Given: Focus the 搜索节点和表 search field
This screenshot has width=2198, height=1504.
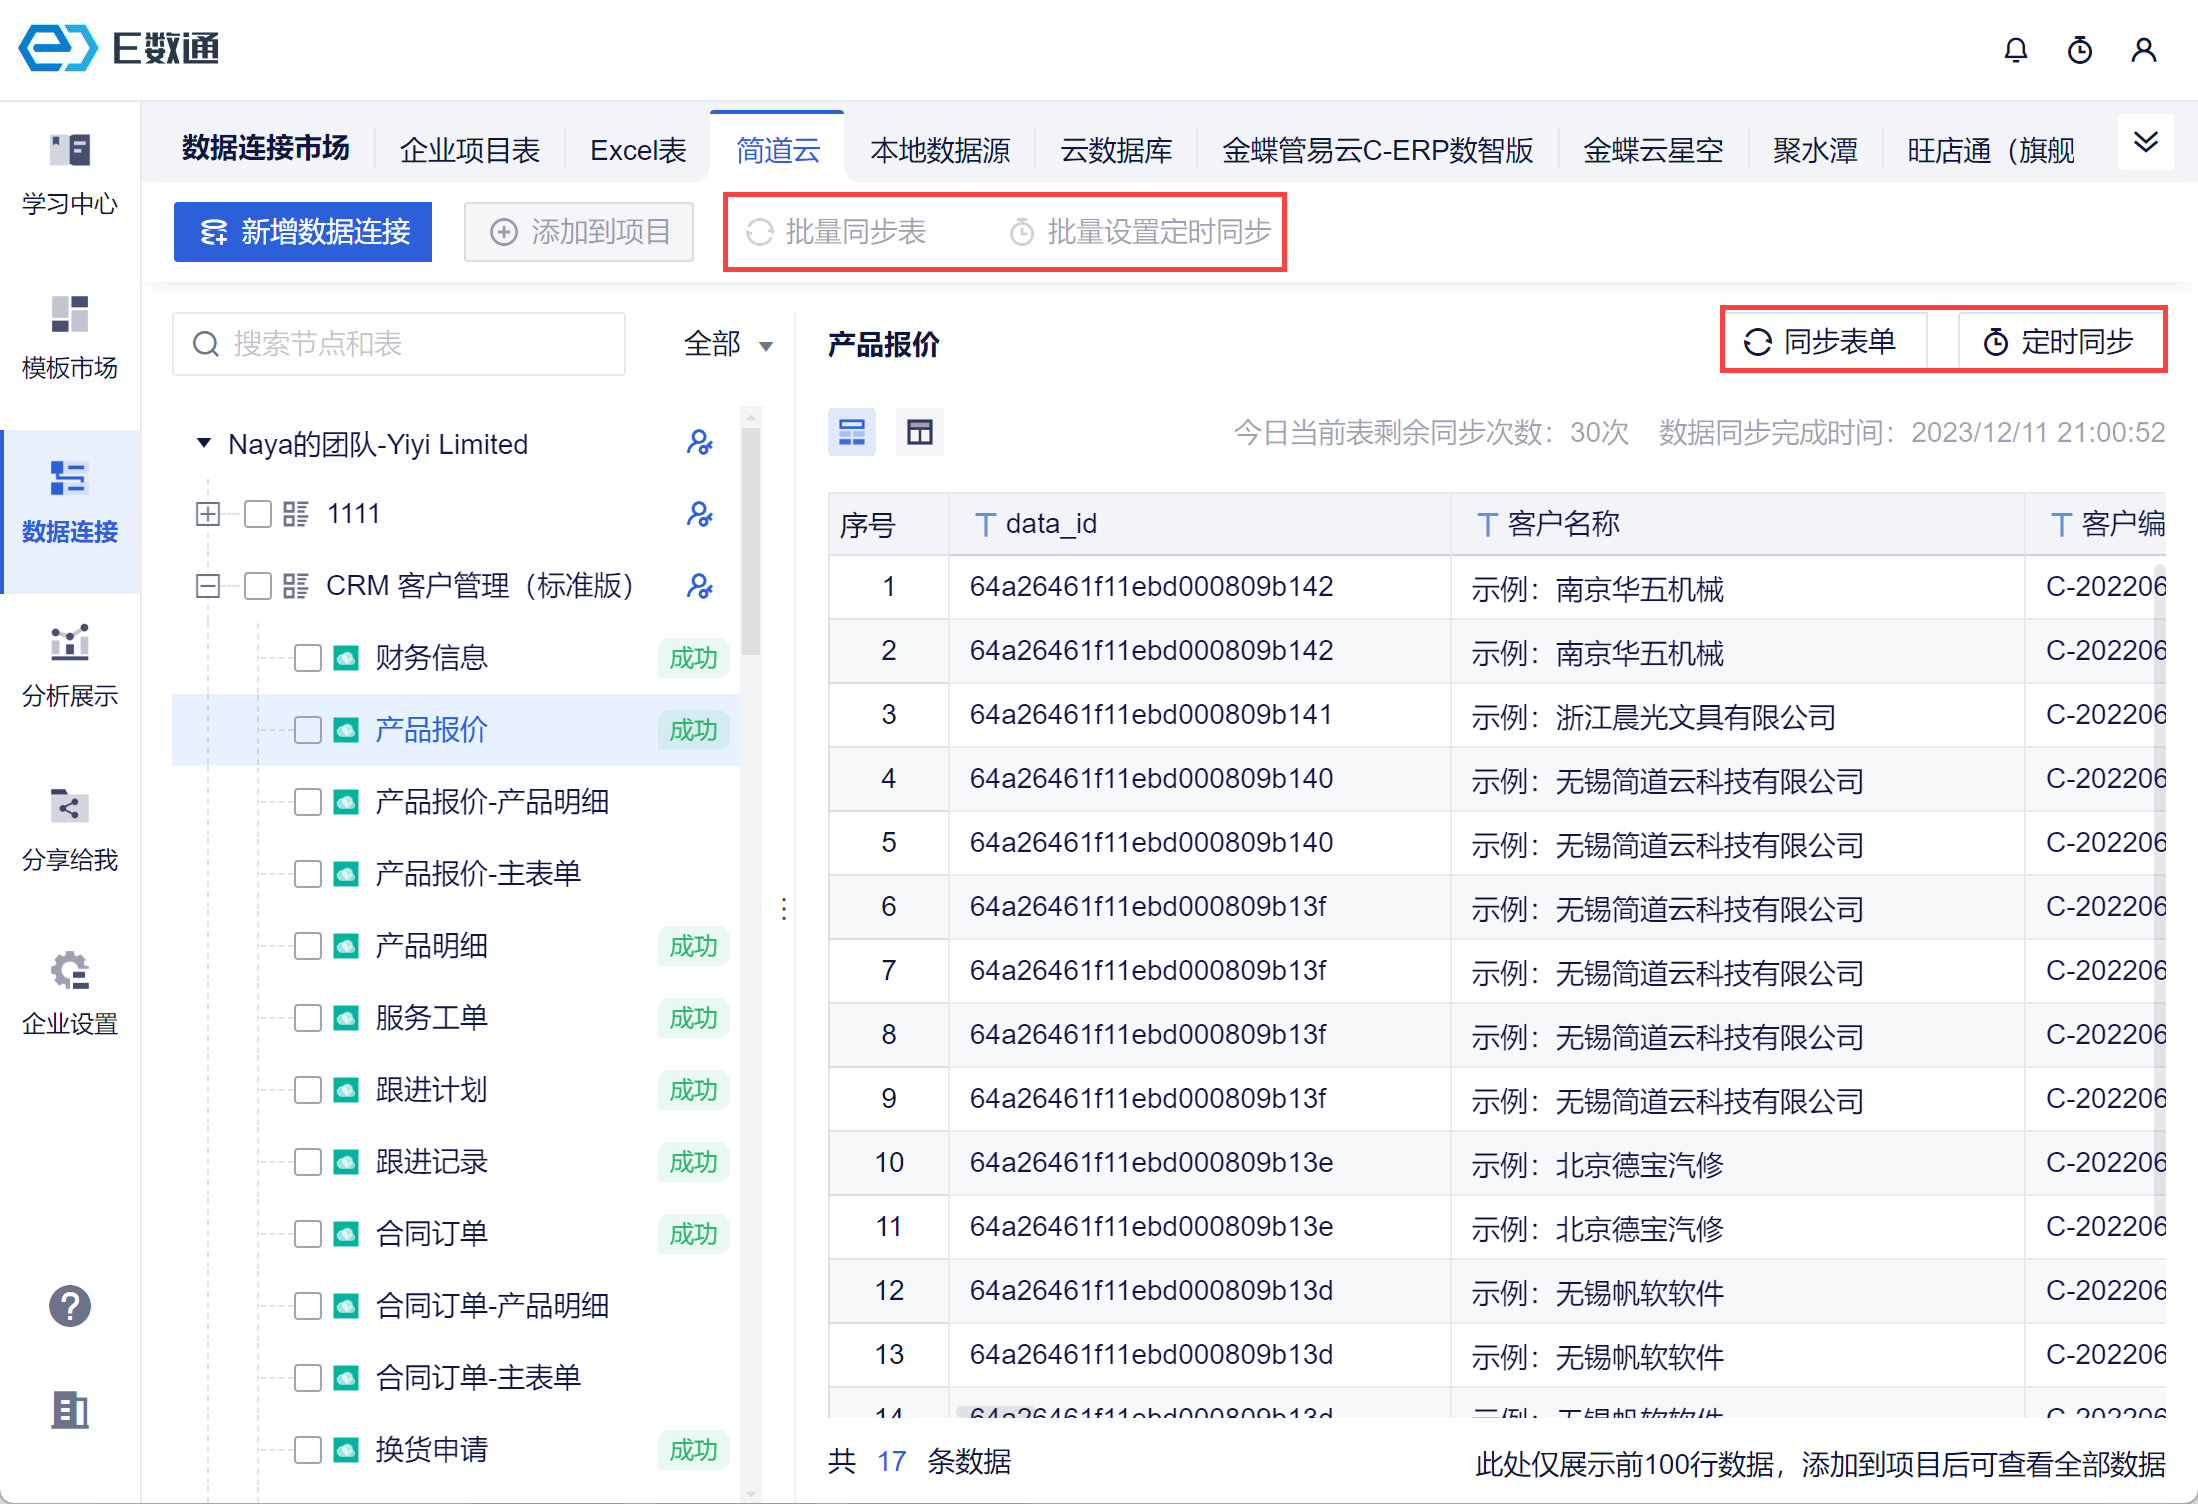Looking at the screenshot, I should (x=400, y=344).
